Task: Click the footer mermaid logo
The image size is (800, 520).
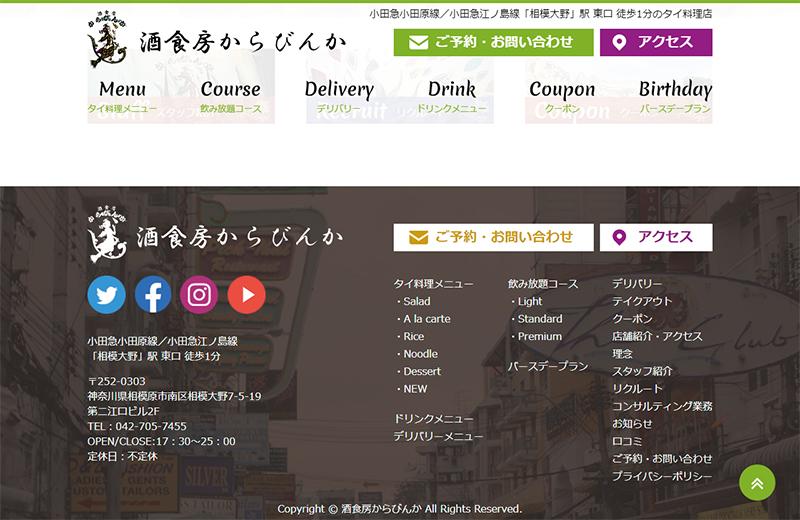Action: (216, 236)
